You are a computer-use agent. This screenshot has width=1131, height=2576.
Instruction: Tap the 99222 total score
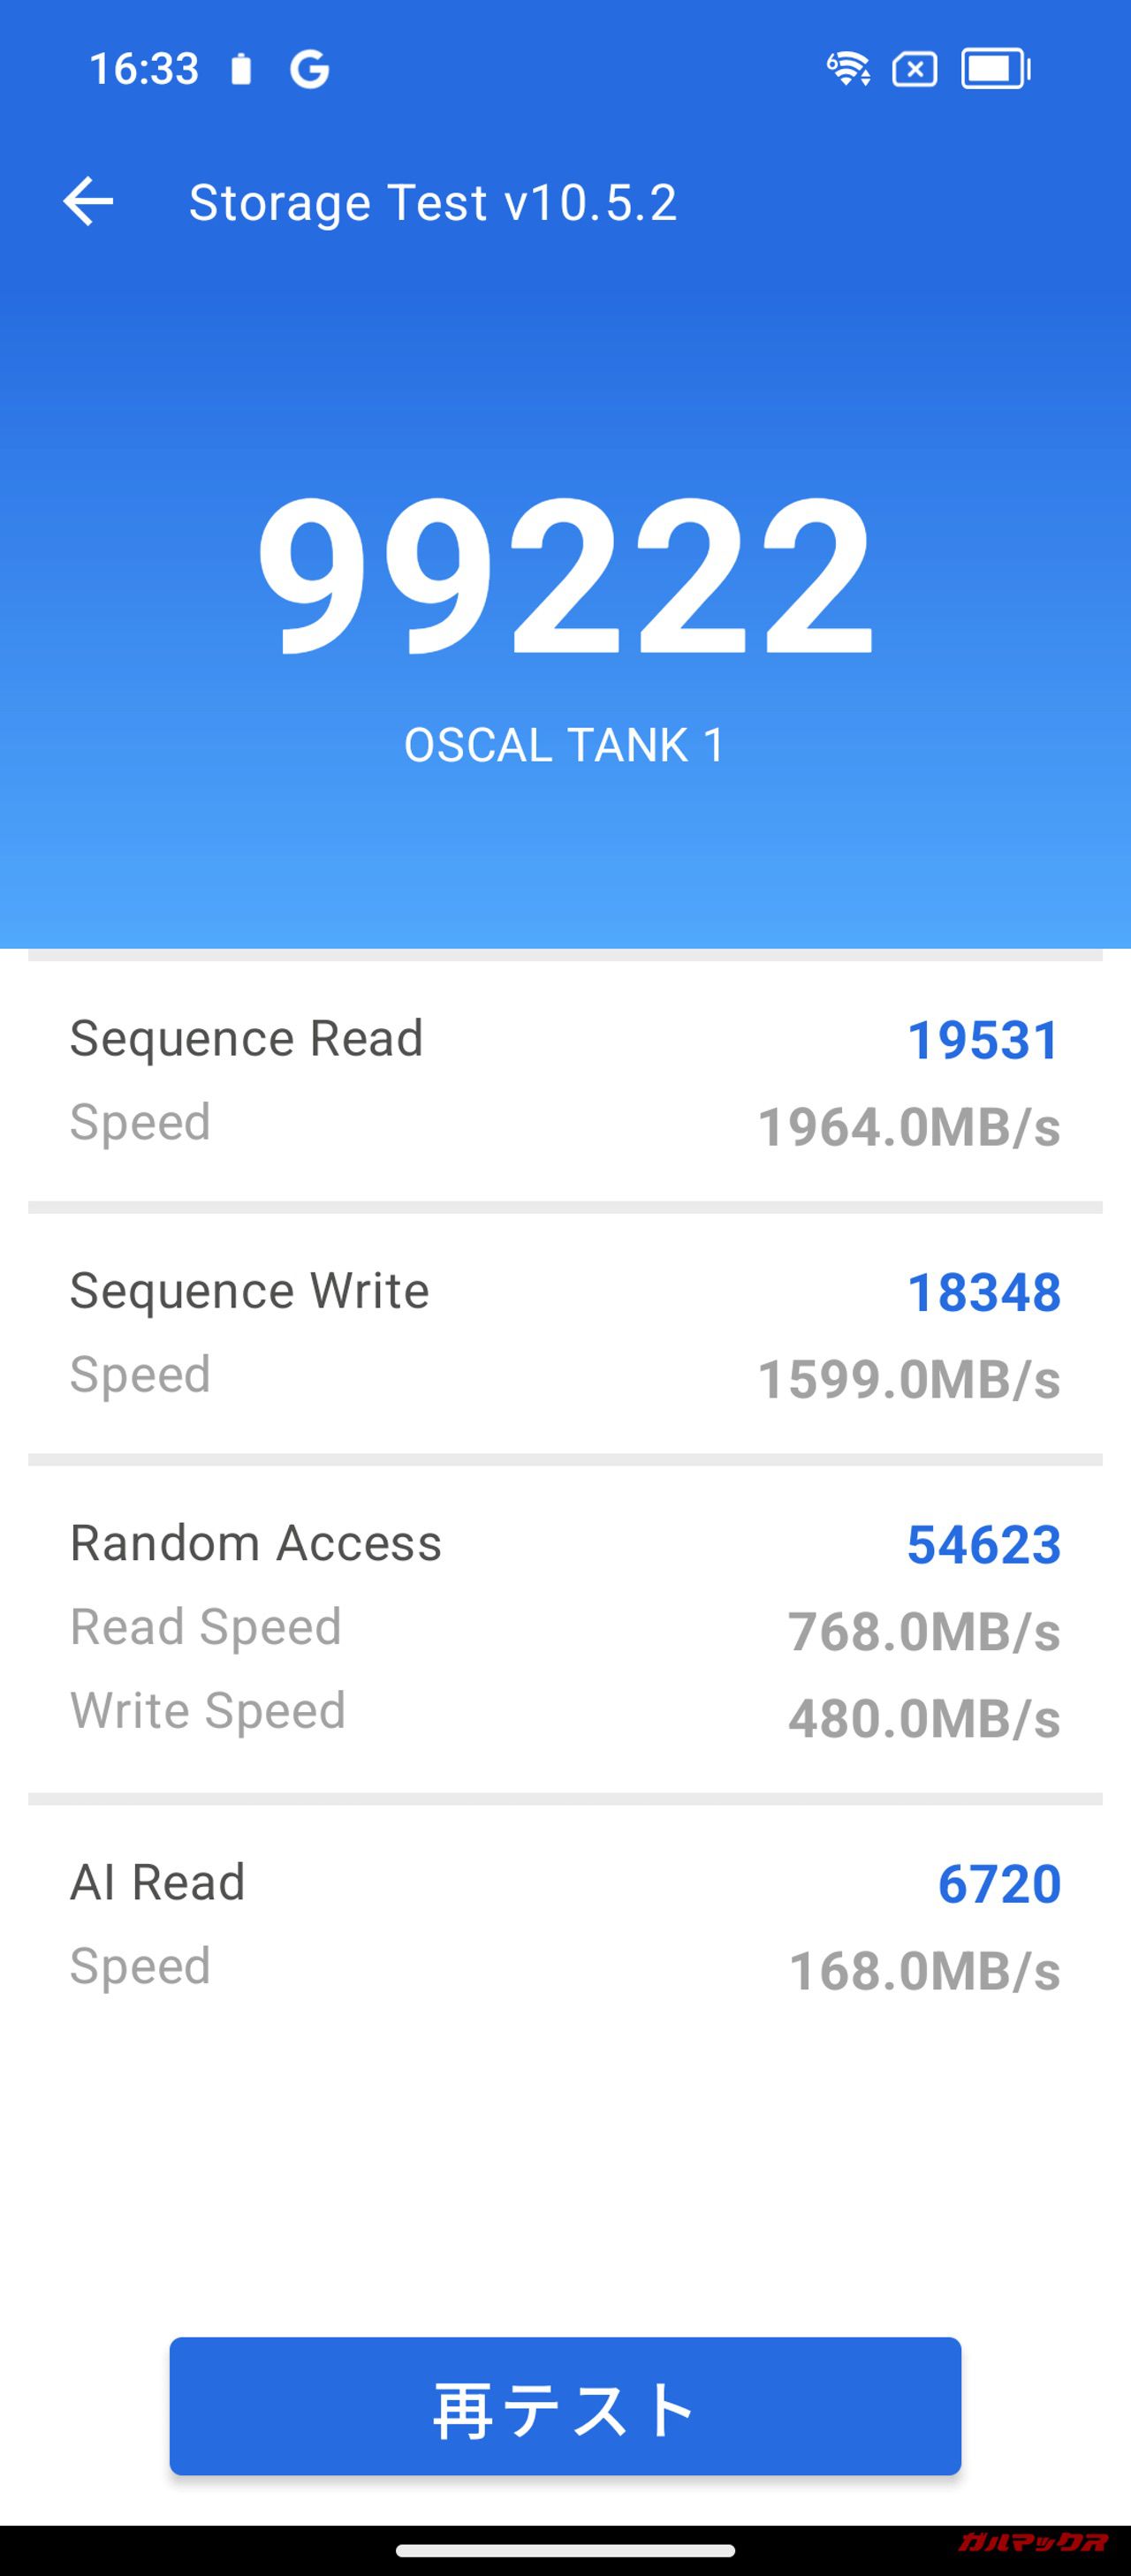[566, 574]
